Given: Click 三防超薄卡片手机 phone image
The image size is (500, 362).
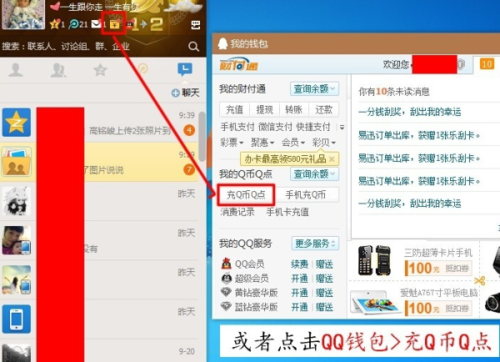Looking at the screenshot, I should pyautogui.click(x=374, y=260).
